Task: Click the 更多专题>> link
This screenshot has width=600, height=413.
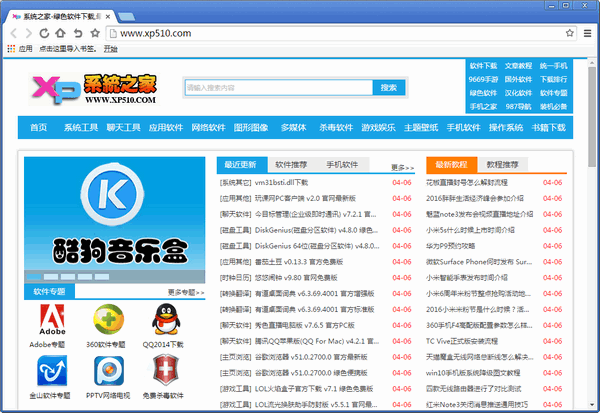Action: click(186, 292)
